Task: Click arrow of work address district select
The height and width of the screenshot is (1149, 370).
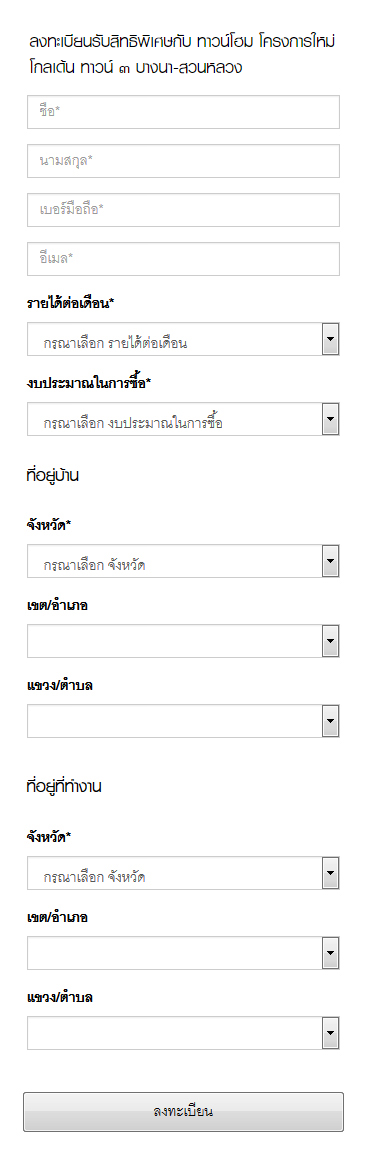Action: [330, 953]
